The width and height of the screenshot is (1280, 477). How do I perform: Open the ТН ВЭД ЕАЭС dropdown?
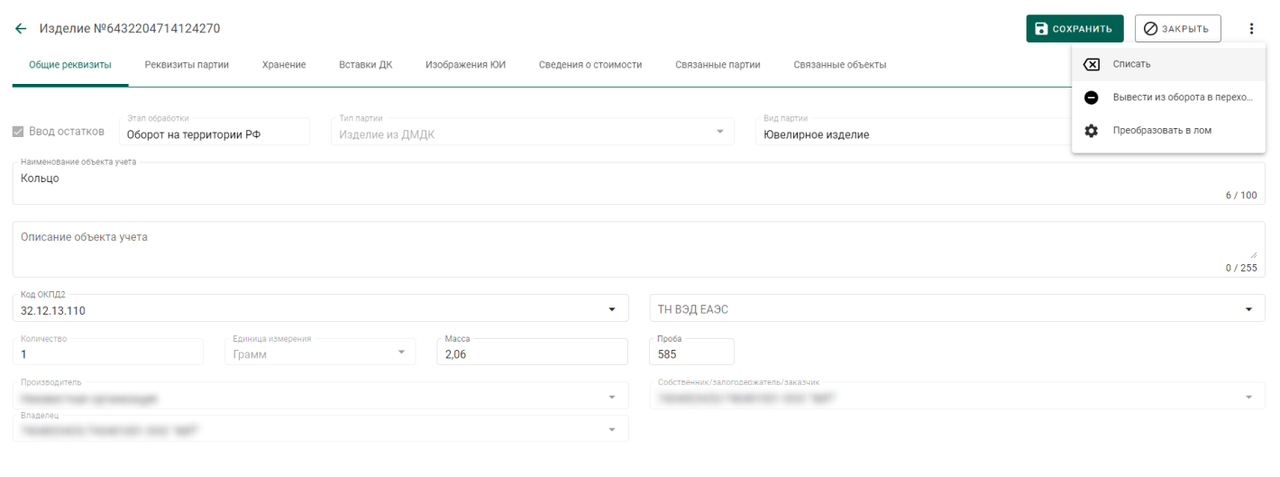(x=958, y=309)
